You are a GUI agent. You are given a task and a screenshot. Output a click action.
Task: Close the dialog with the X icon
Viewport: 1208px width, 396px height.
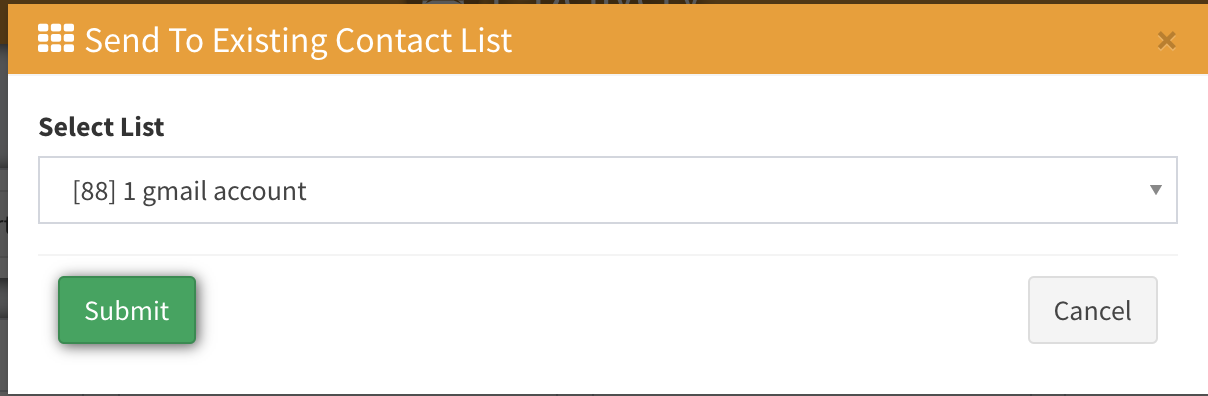point(1165,40)
